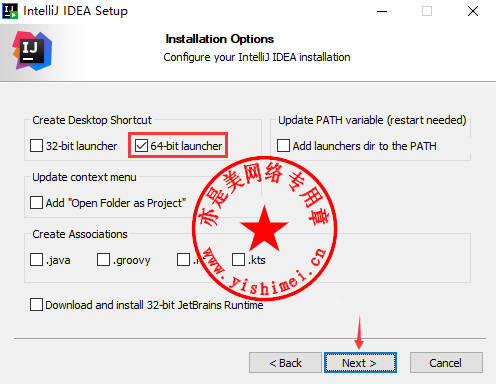Click the Installation Options heading

point(220,39)
